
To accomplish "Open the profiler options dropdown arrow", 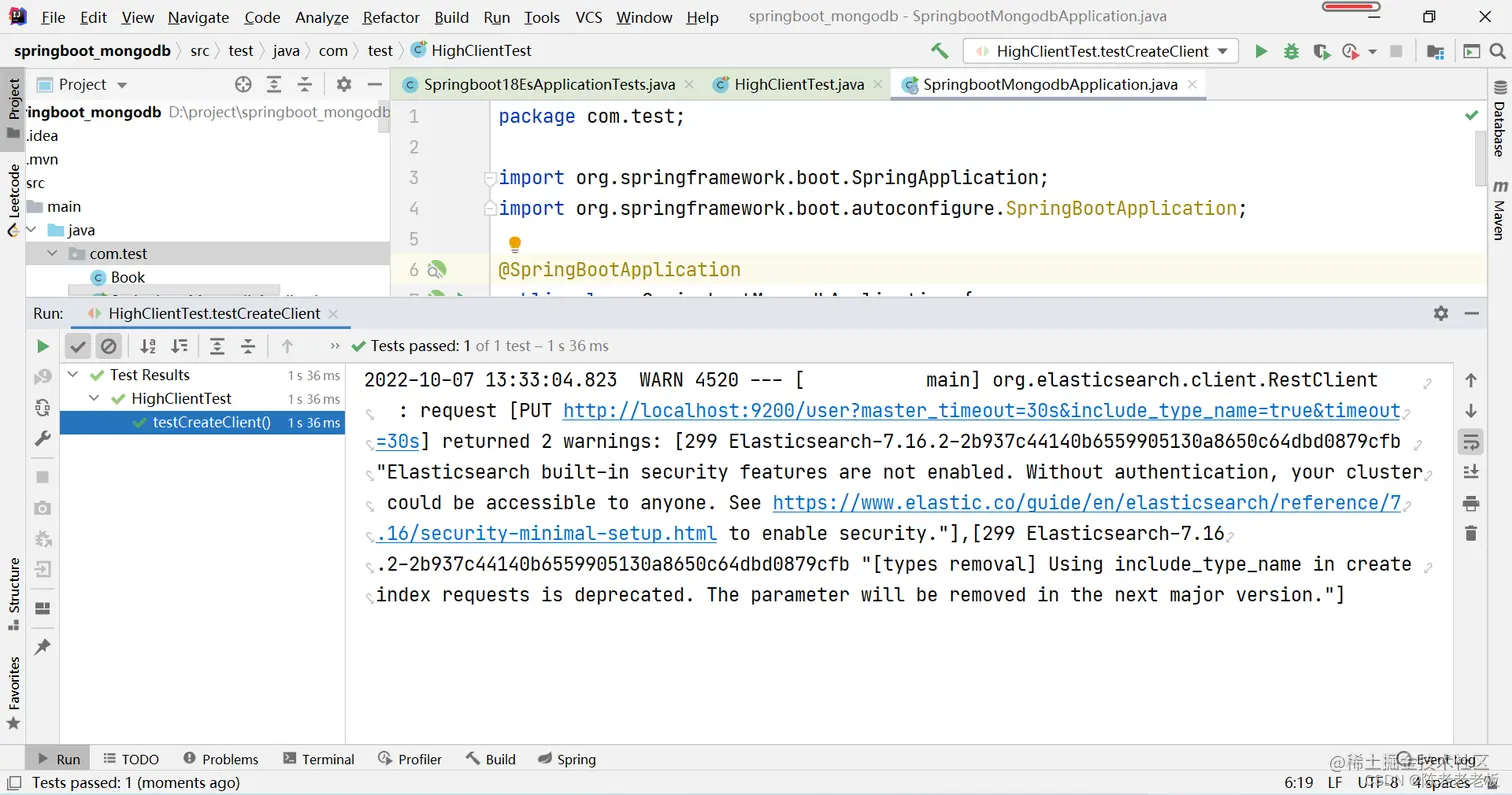I will point(1372,51).
